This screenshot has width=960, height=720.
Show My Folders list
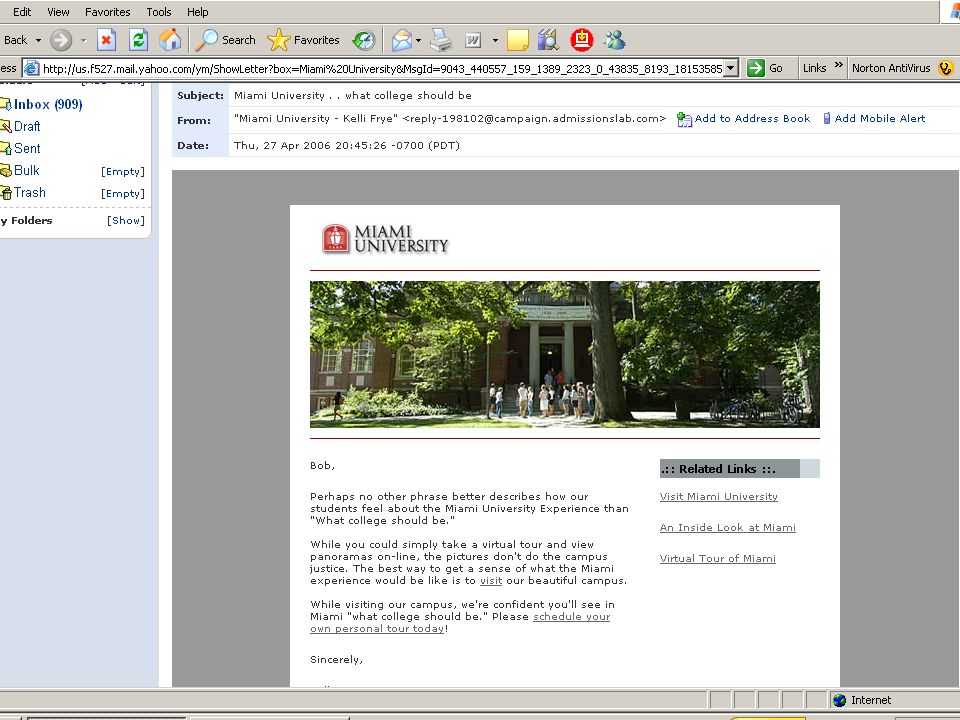click(126, 220)
